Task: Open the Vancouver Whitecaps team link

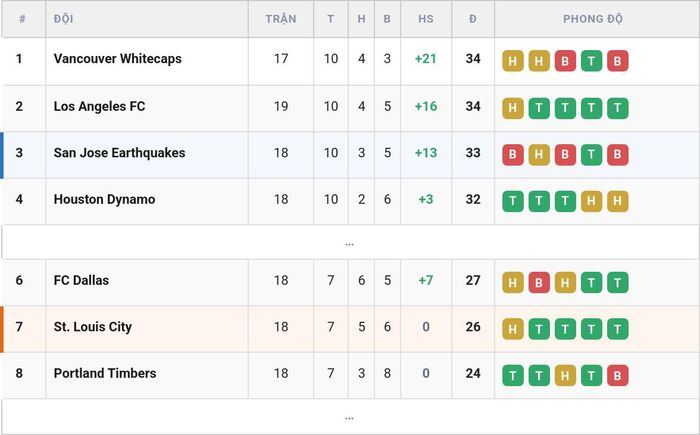Action: pyautogui.click(x=117, y=59)
